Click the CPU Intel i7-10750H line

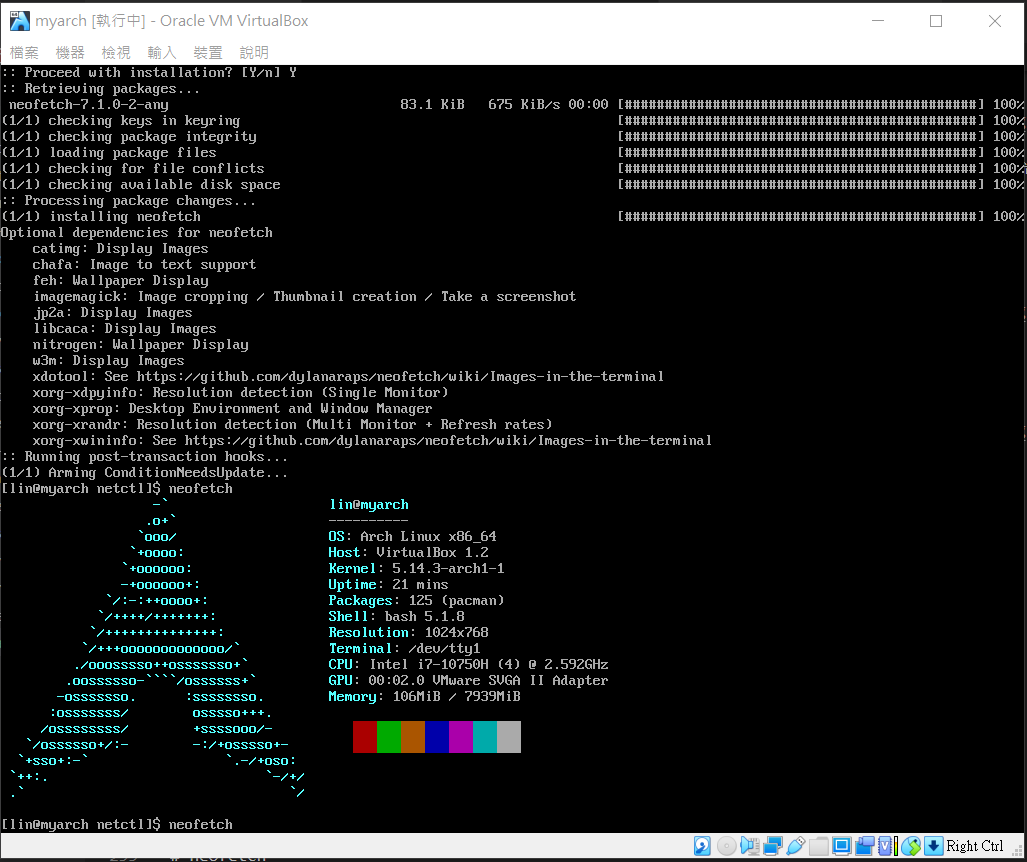[468, 664]
